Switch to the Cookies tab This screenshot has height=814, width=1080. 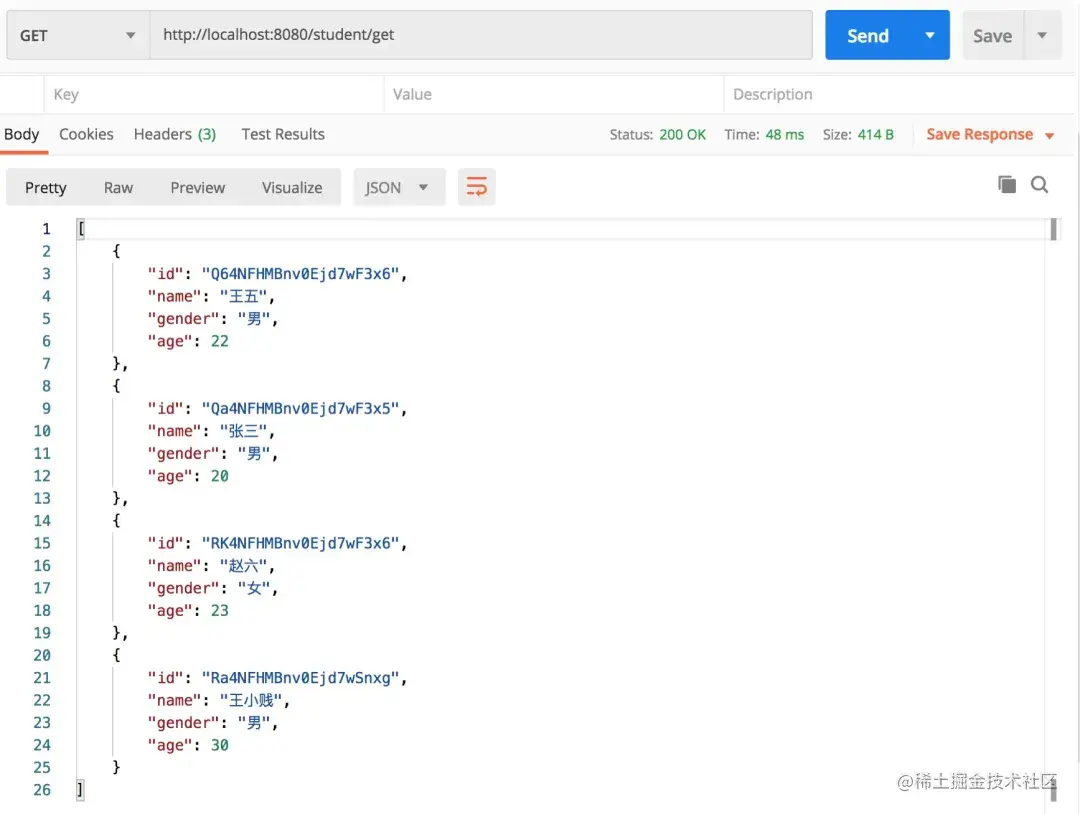(x=86, y=134)
